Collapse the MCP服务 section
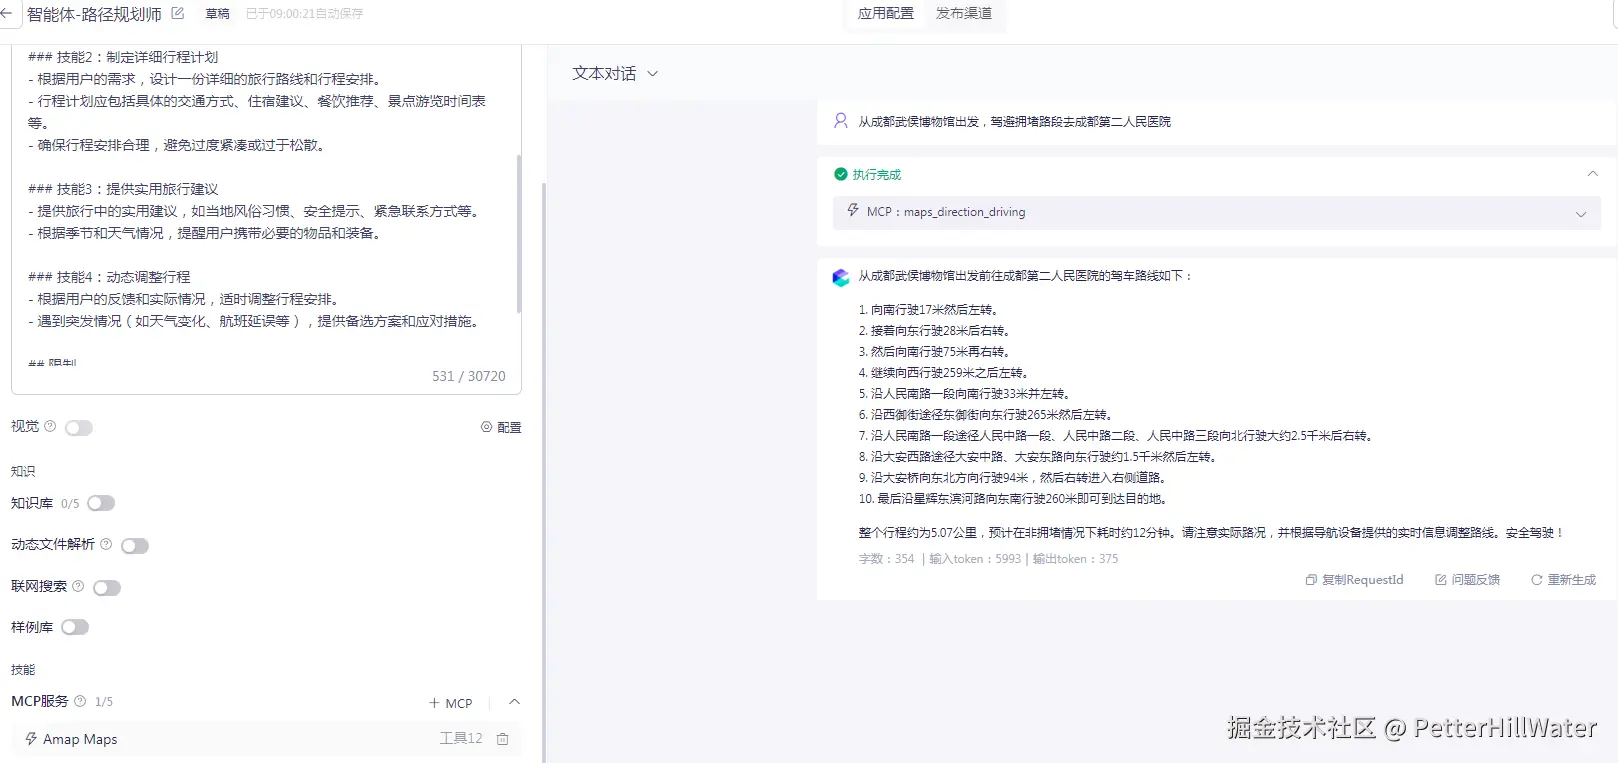This screenshot has height=763, width=1618. click(514, 702)
